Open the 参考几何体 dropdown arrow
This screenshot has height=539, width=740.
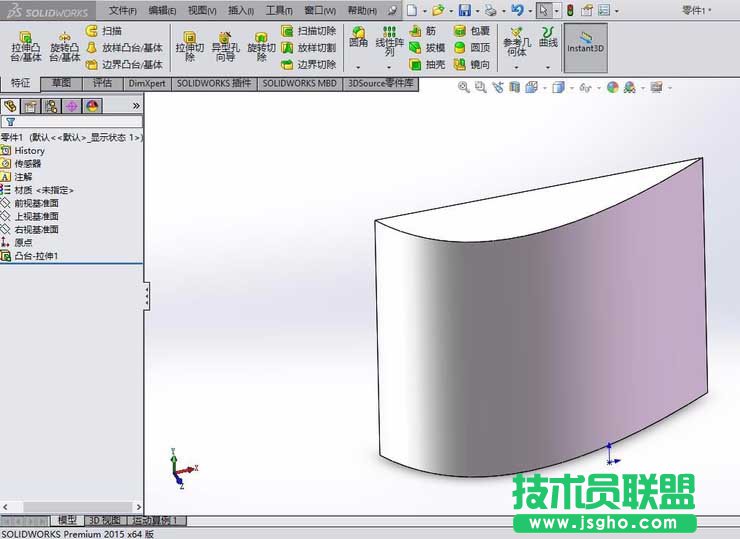[517, 67]
